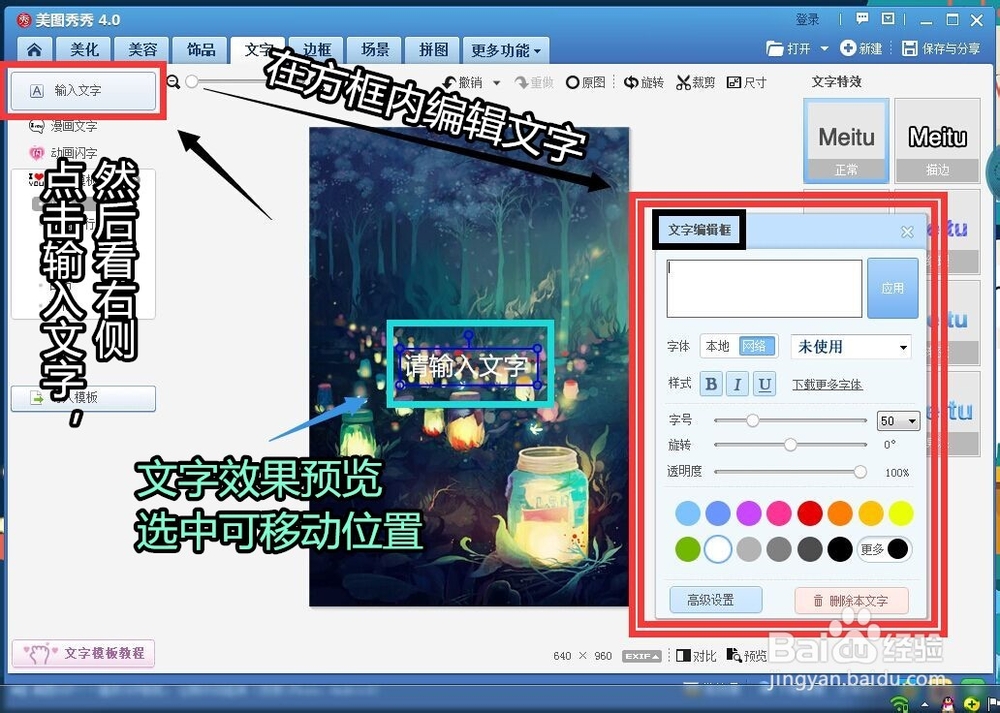Click the 新建 plus icon
The width and height of the screenshot is (1000, 713).
point(848,48)
